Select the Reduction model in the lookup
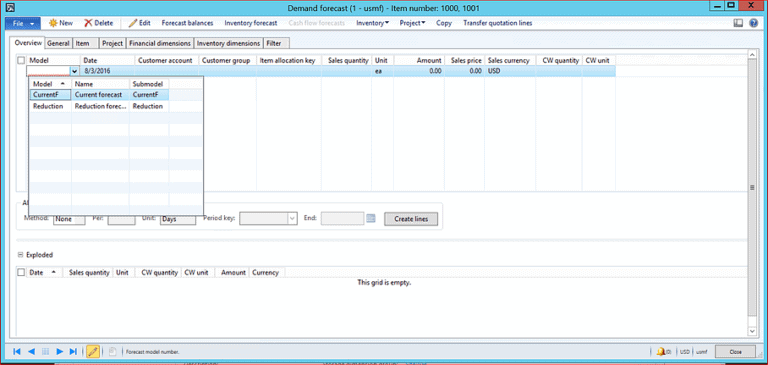Image resolution: width=768 pixels, height=365 pixels. point(48,106)
